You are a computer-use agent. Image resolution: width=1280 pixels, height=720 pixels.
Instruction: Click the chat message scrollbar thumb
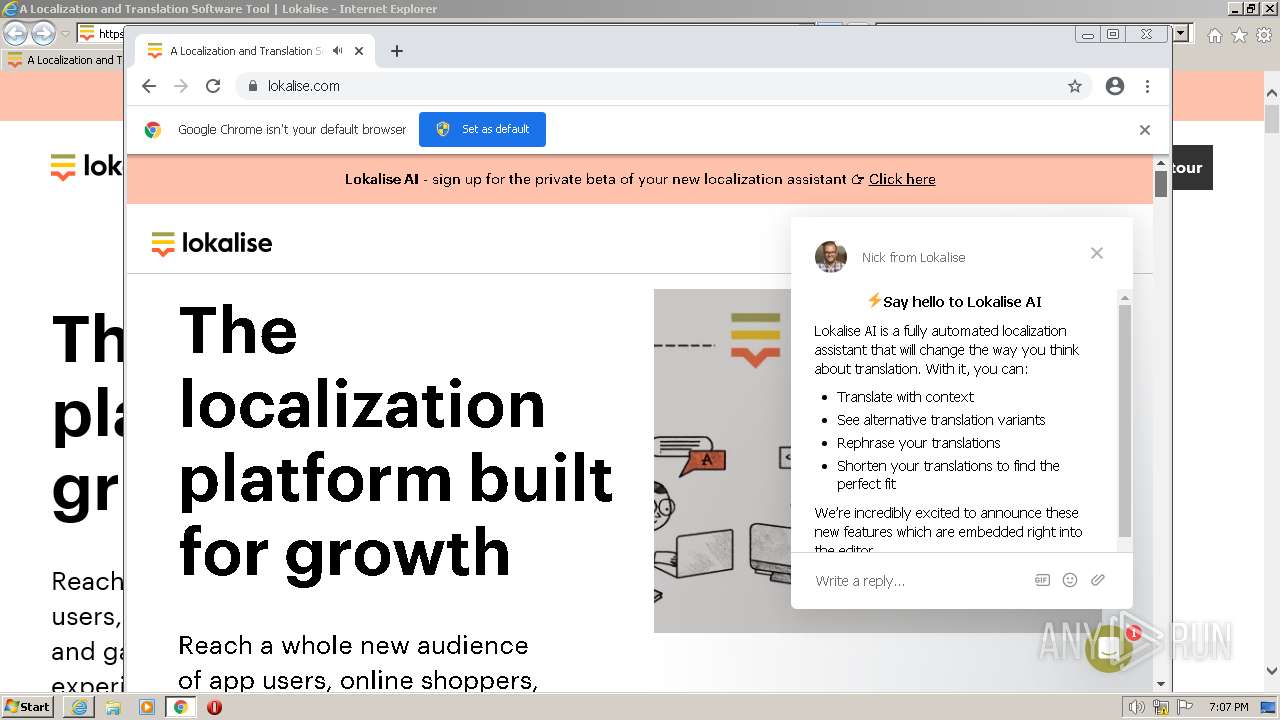pos(1125,420)
